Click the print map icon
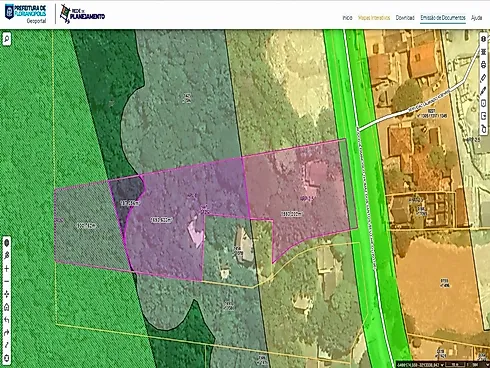The height and width of the screenshot is (368, 490). click(484, 65)
